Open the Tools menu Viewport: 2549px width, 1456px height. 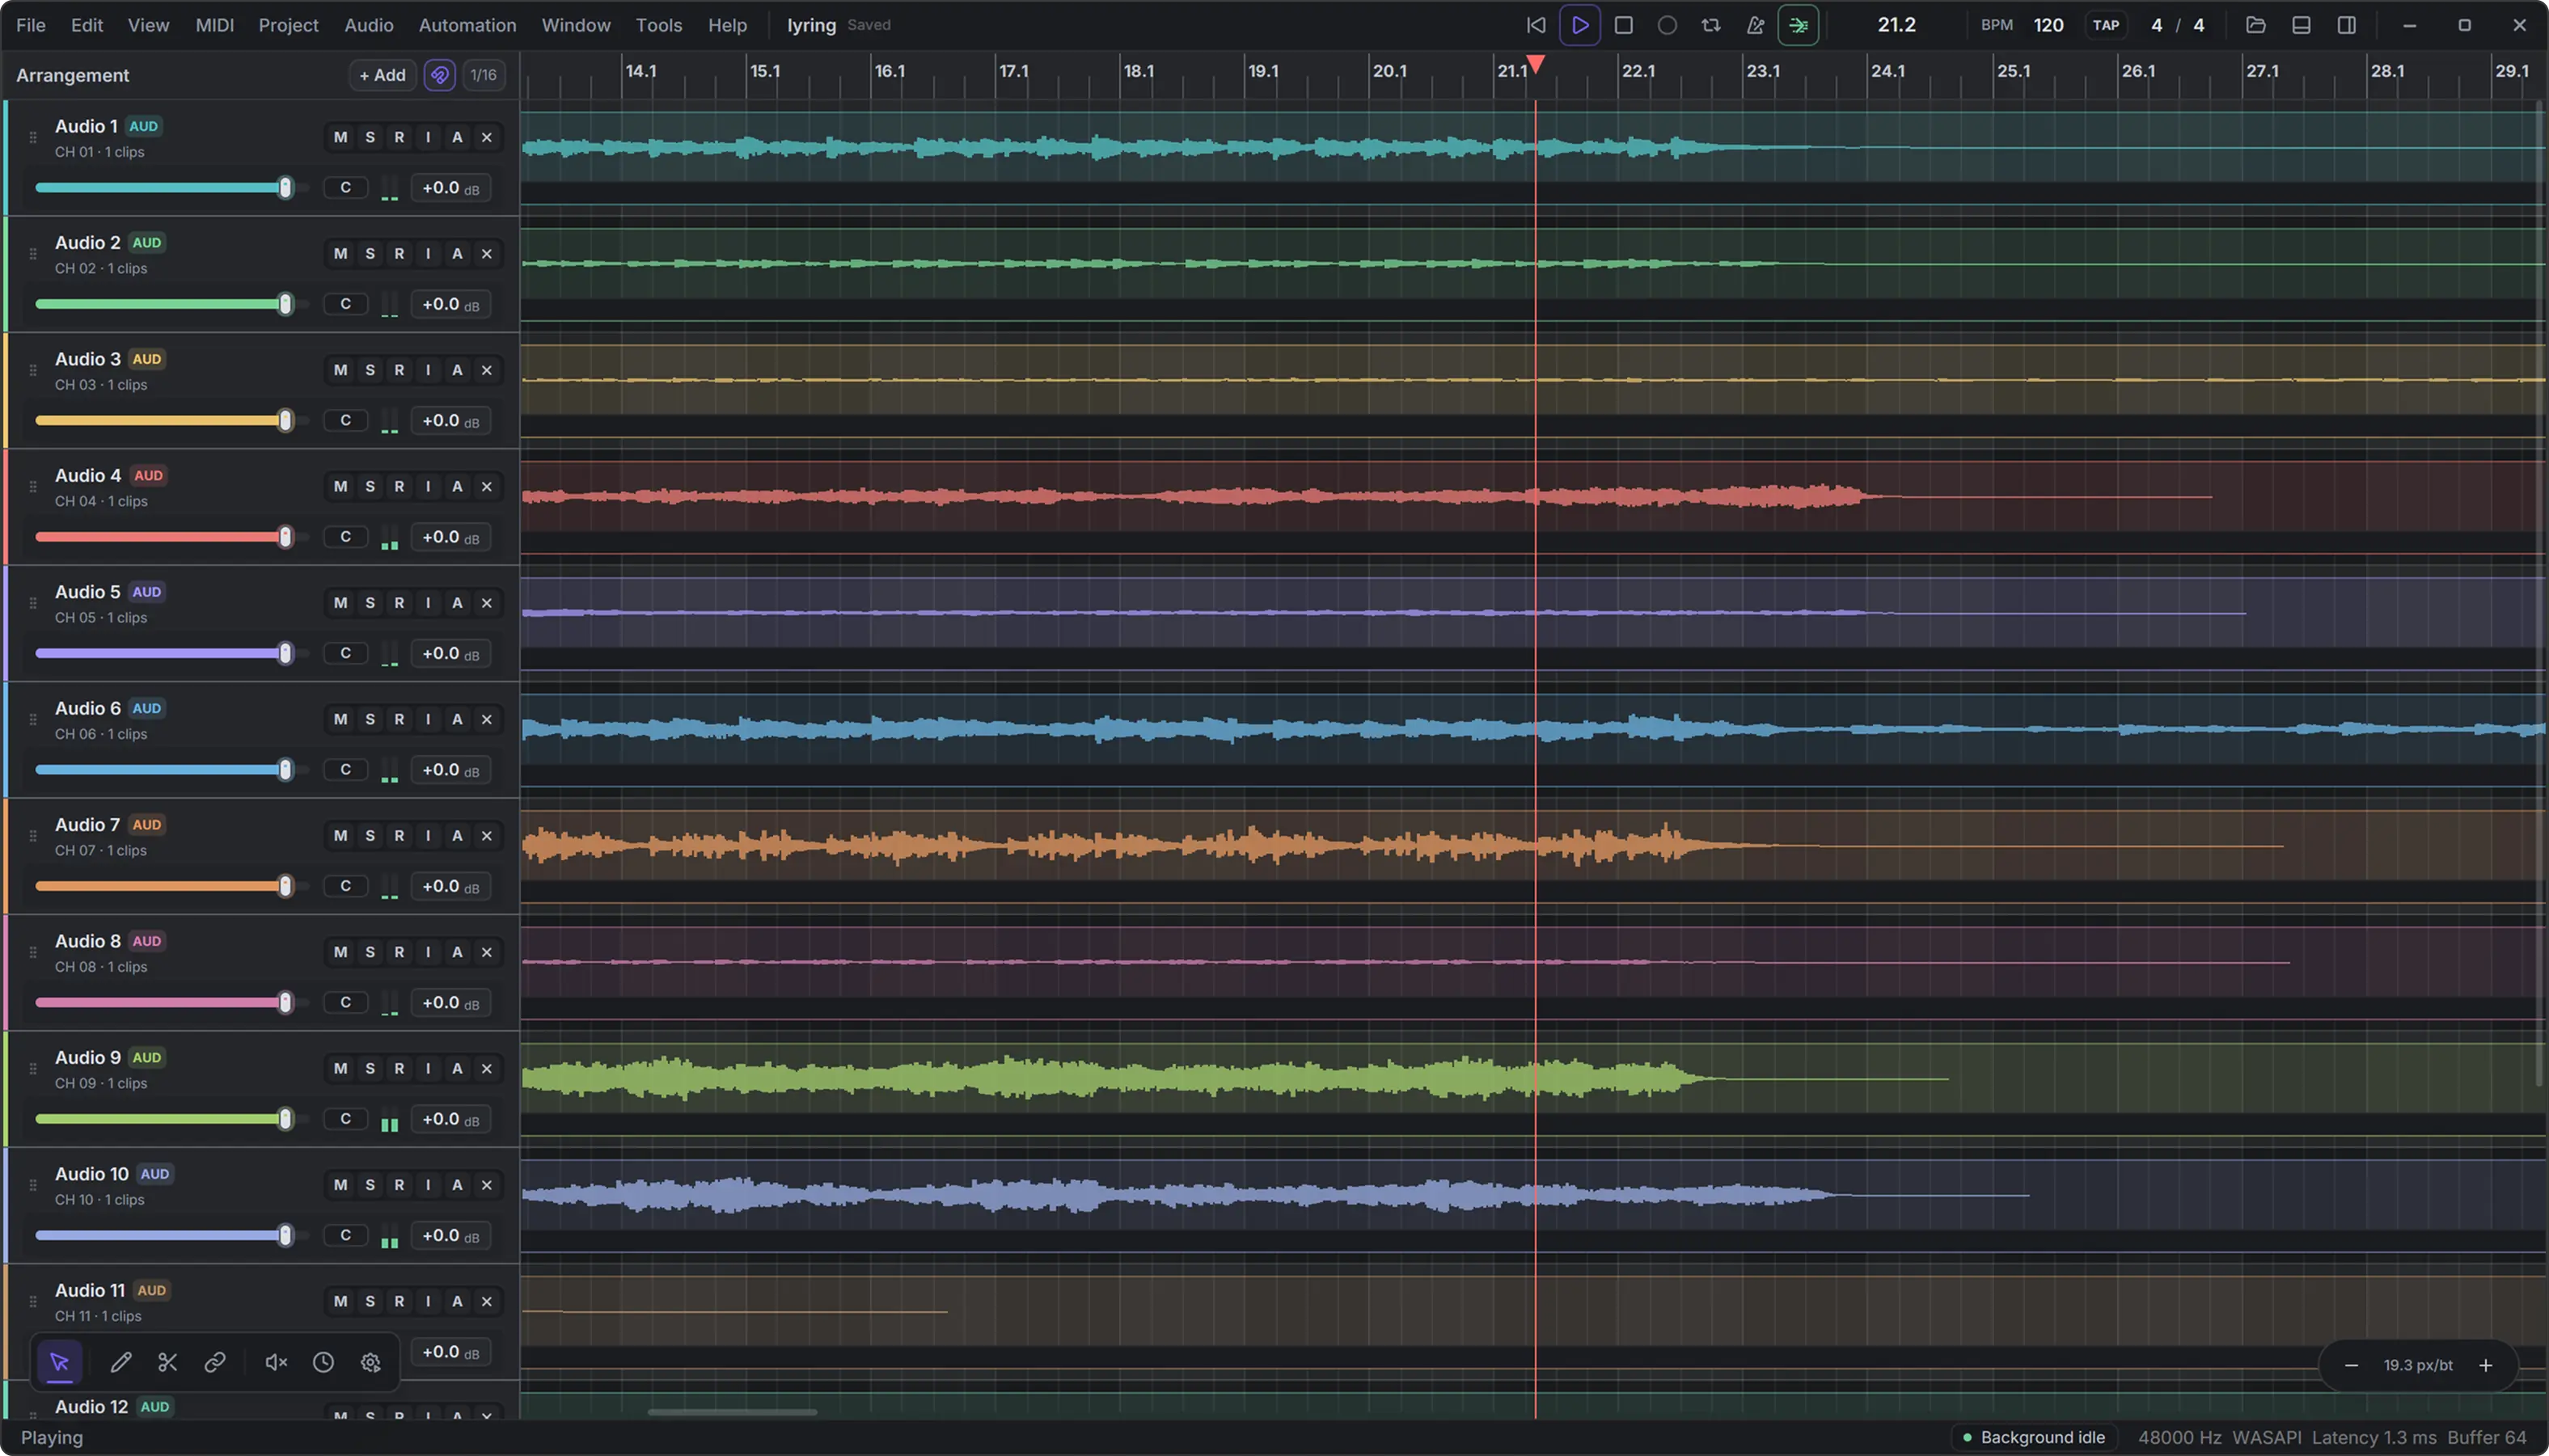[659, 25]
